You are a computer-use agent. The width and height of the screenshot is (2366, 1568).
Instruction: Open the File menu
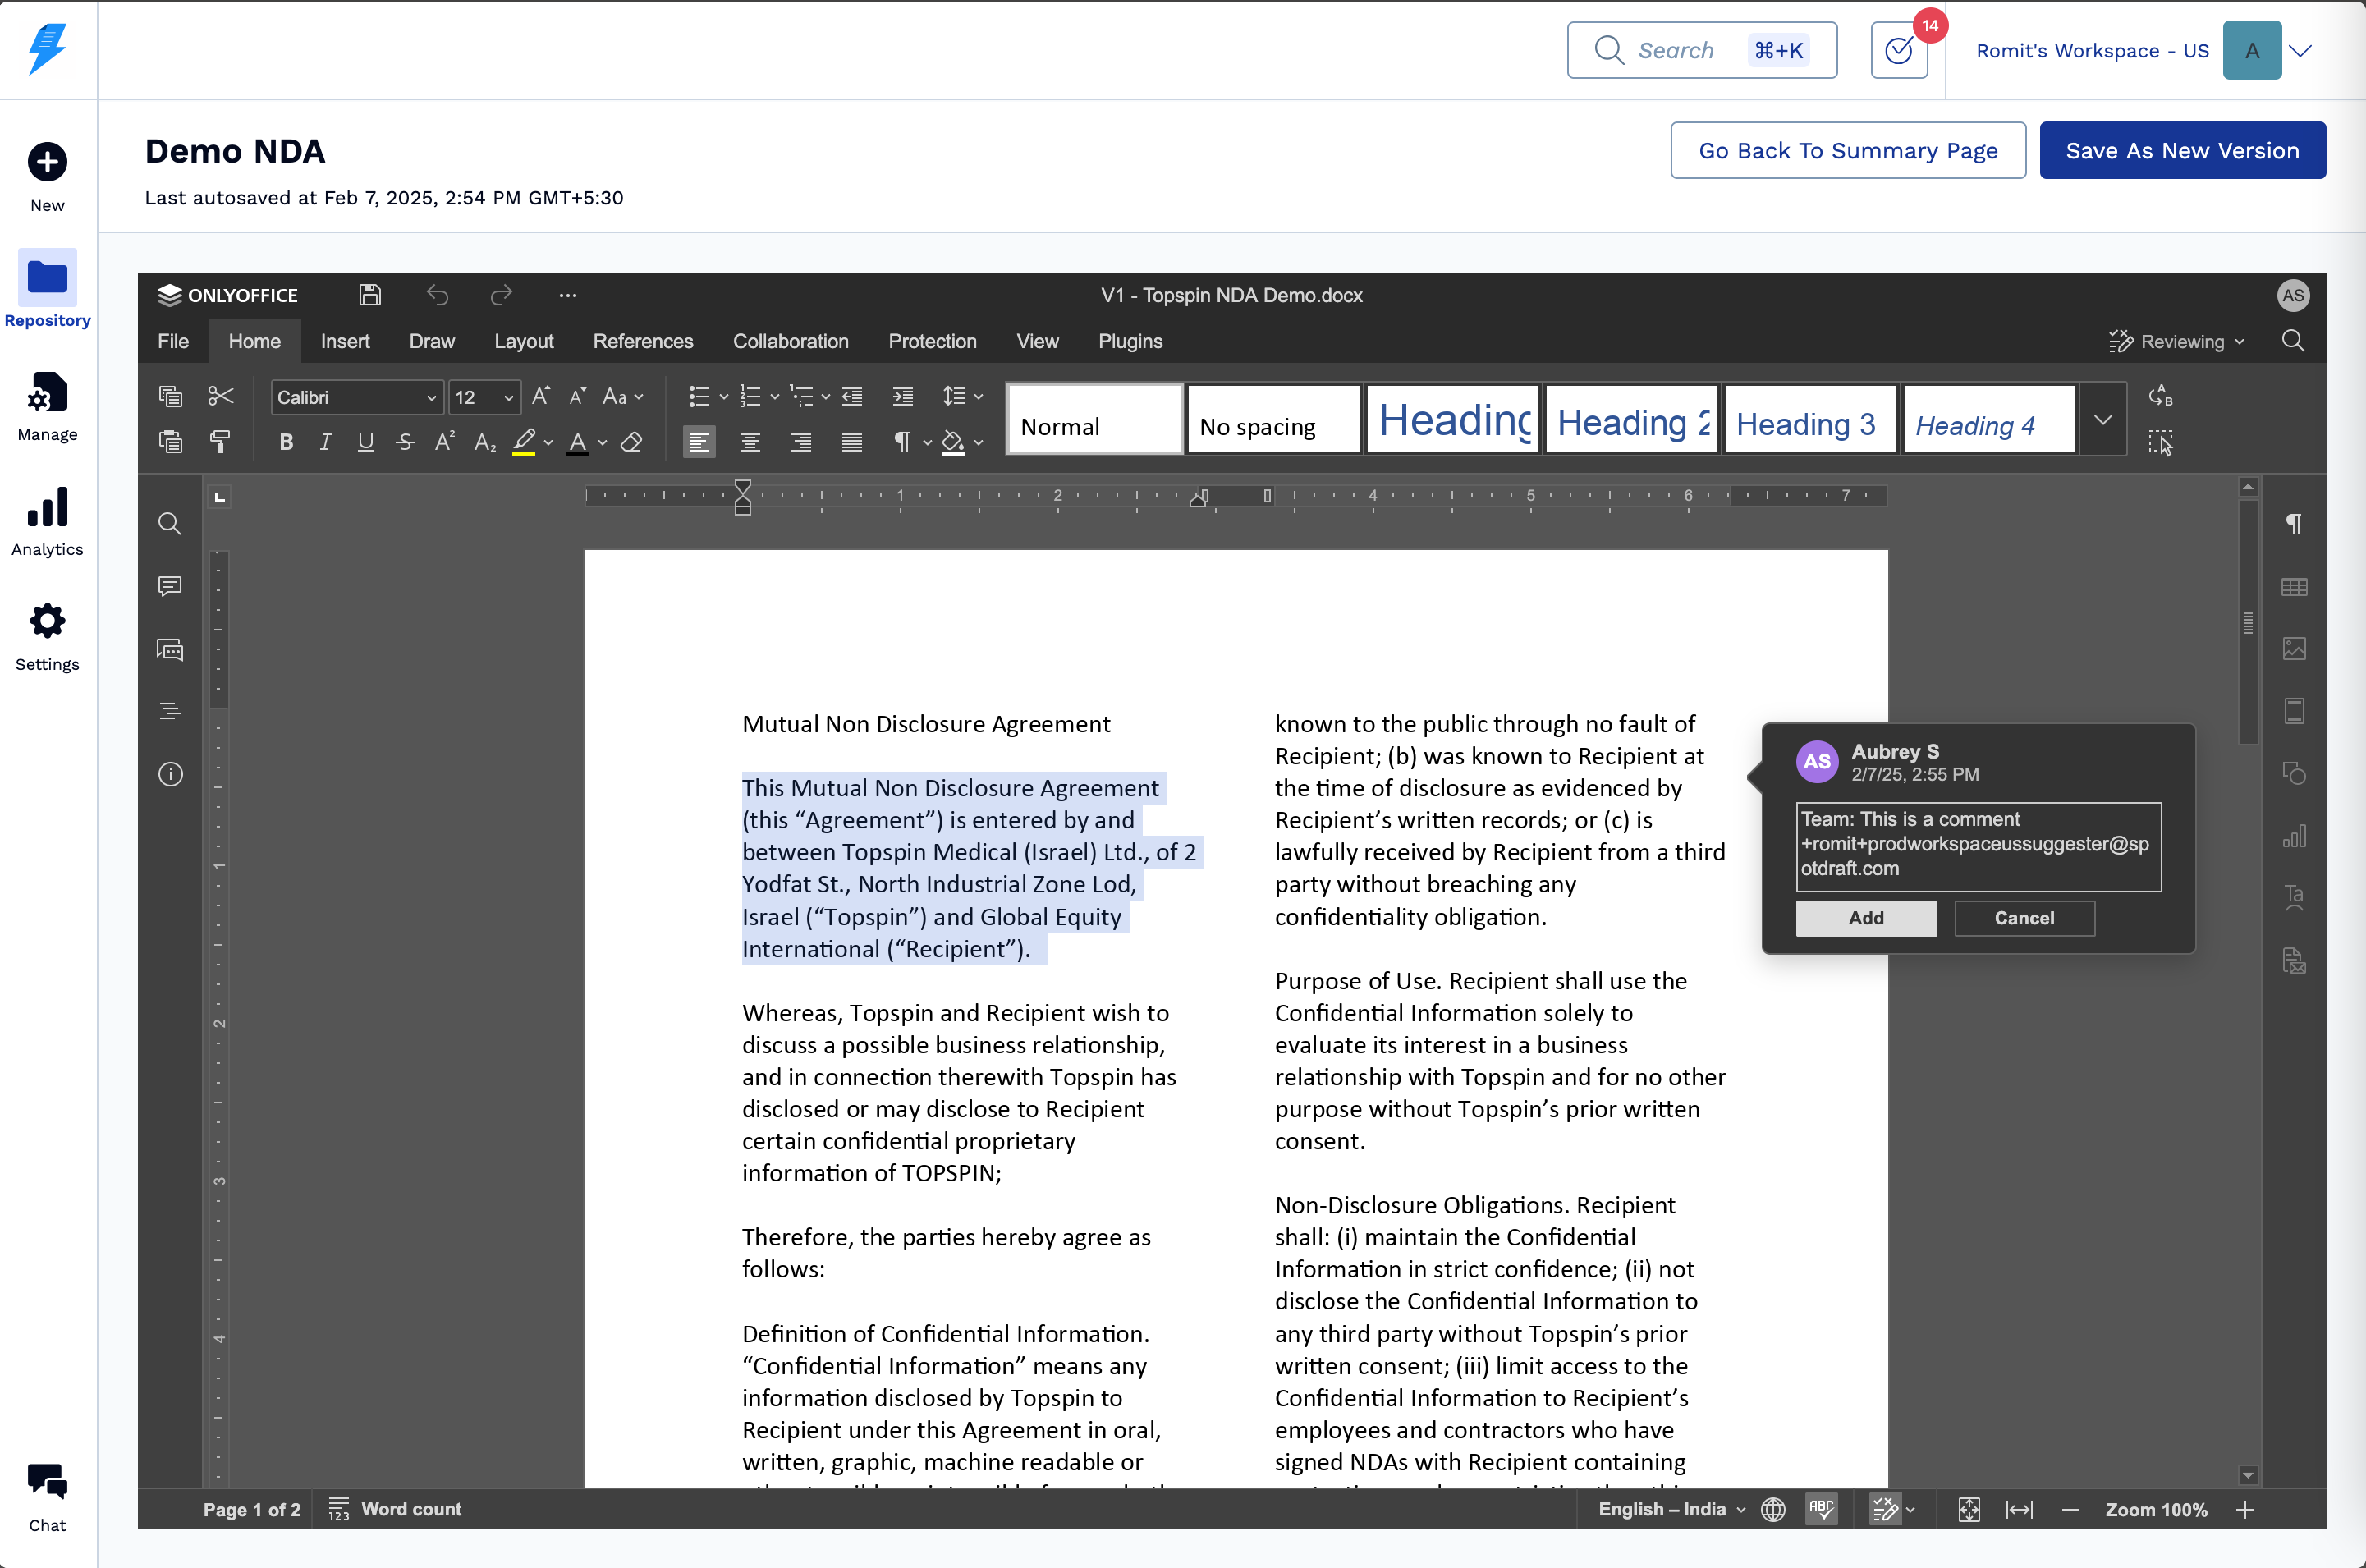click(x=173, y=341)
